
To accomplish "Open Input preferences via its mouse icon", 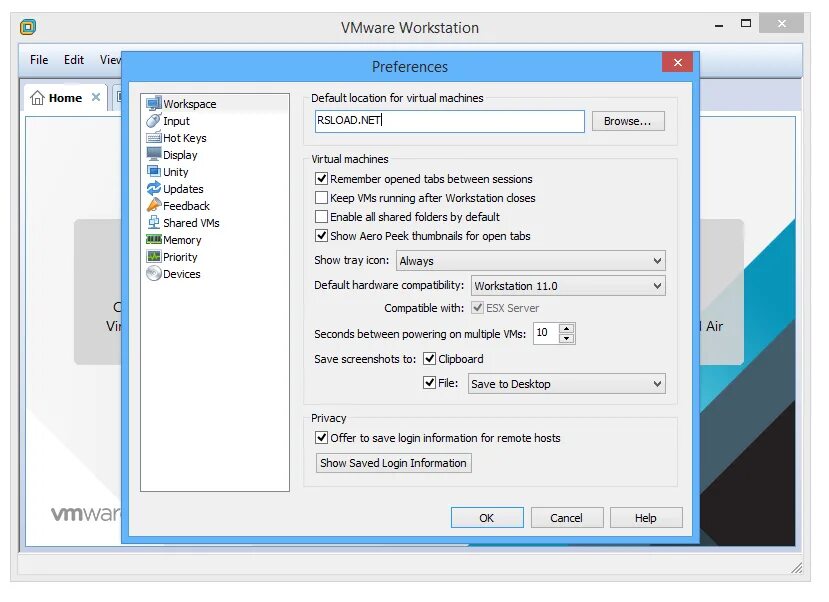I will pos(153,121).
